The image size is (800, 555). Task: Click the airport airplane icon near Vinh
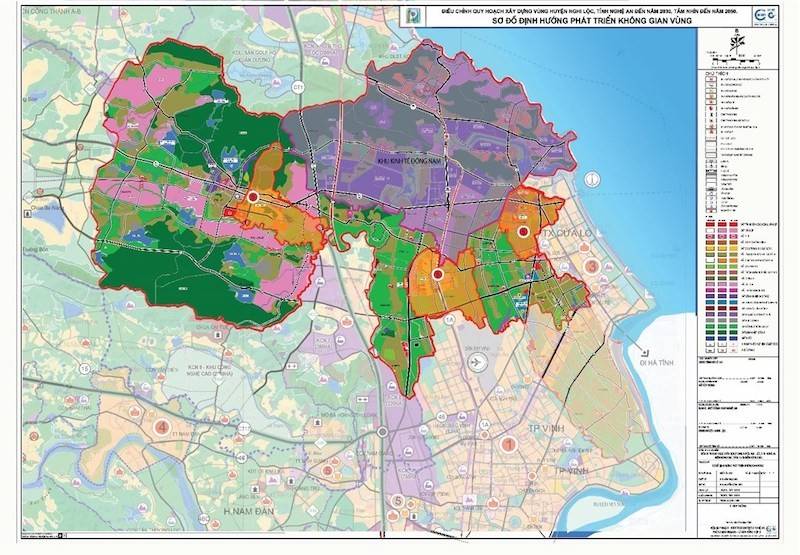click(x=477, y=362)
